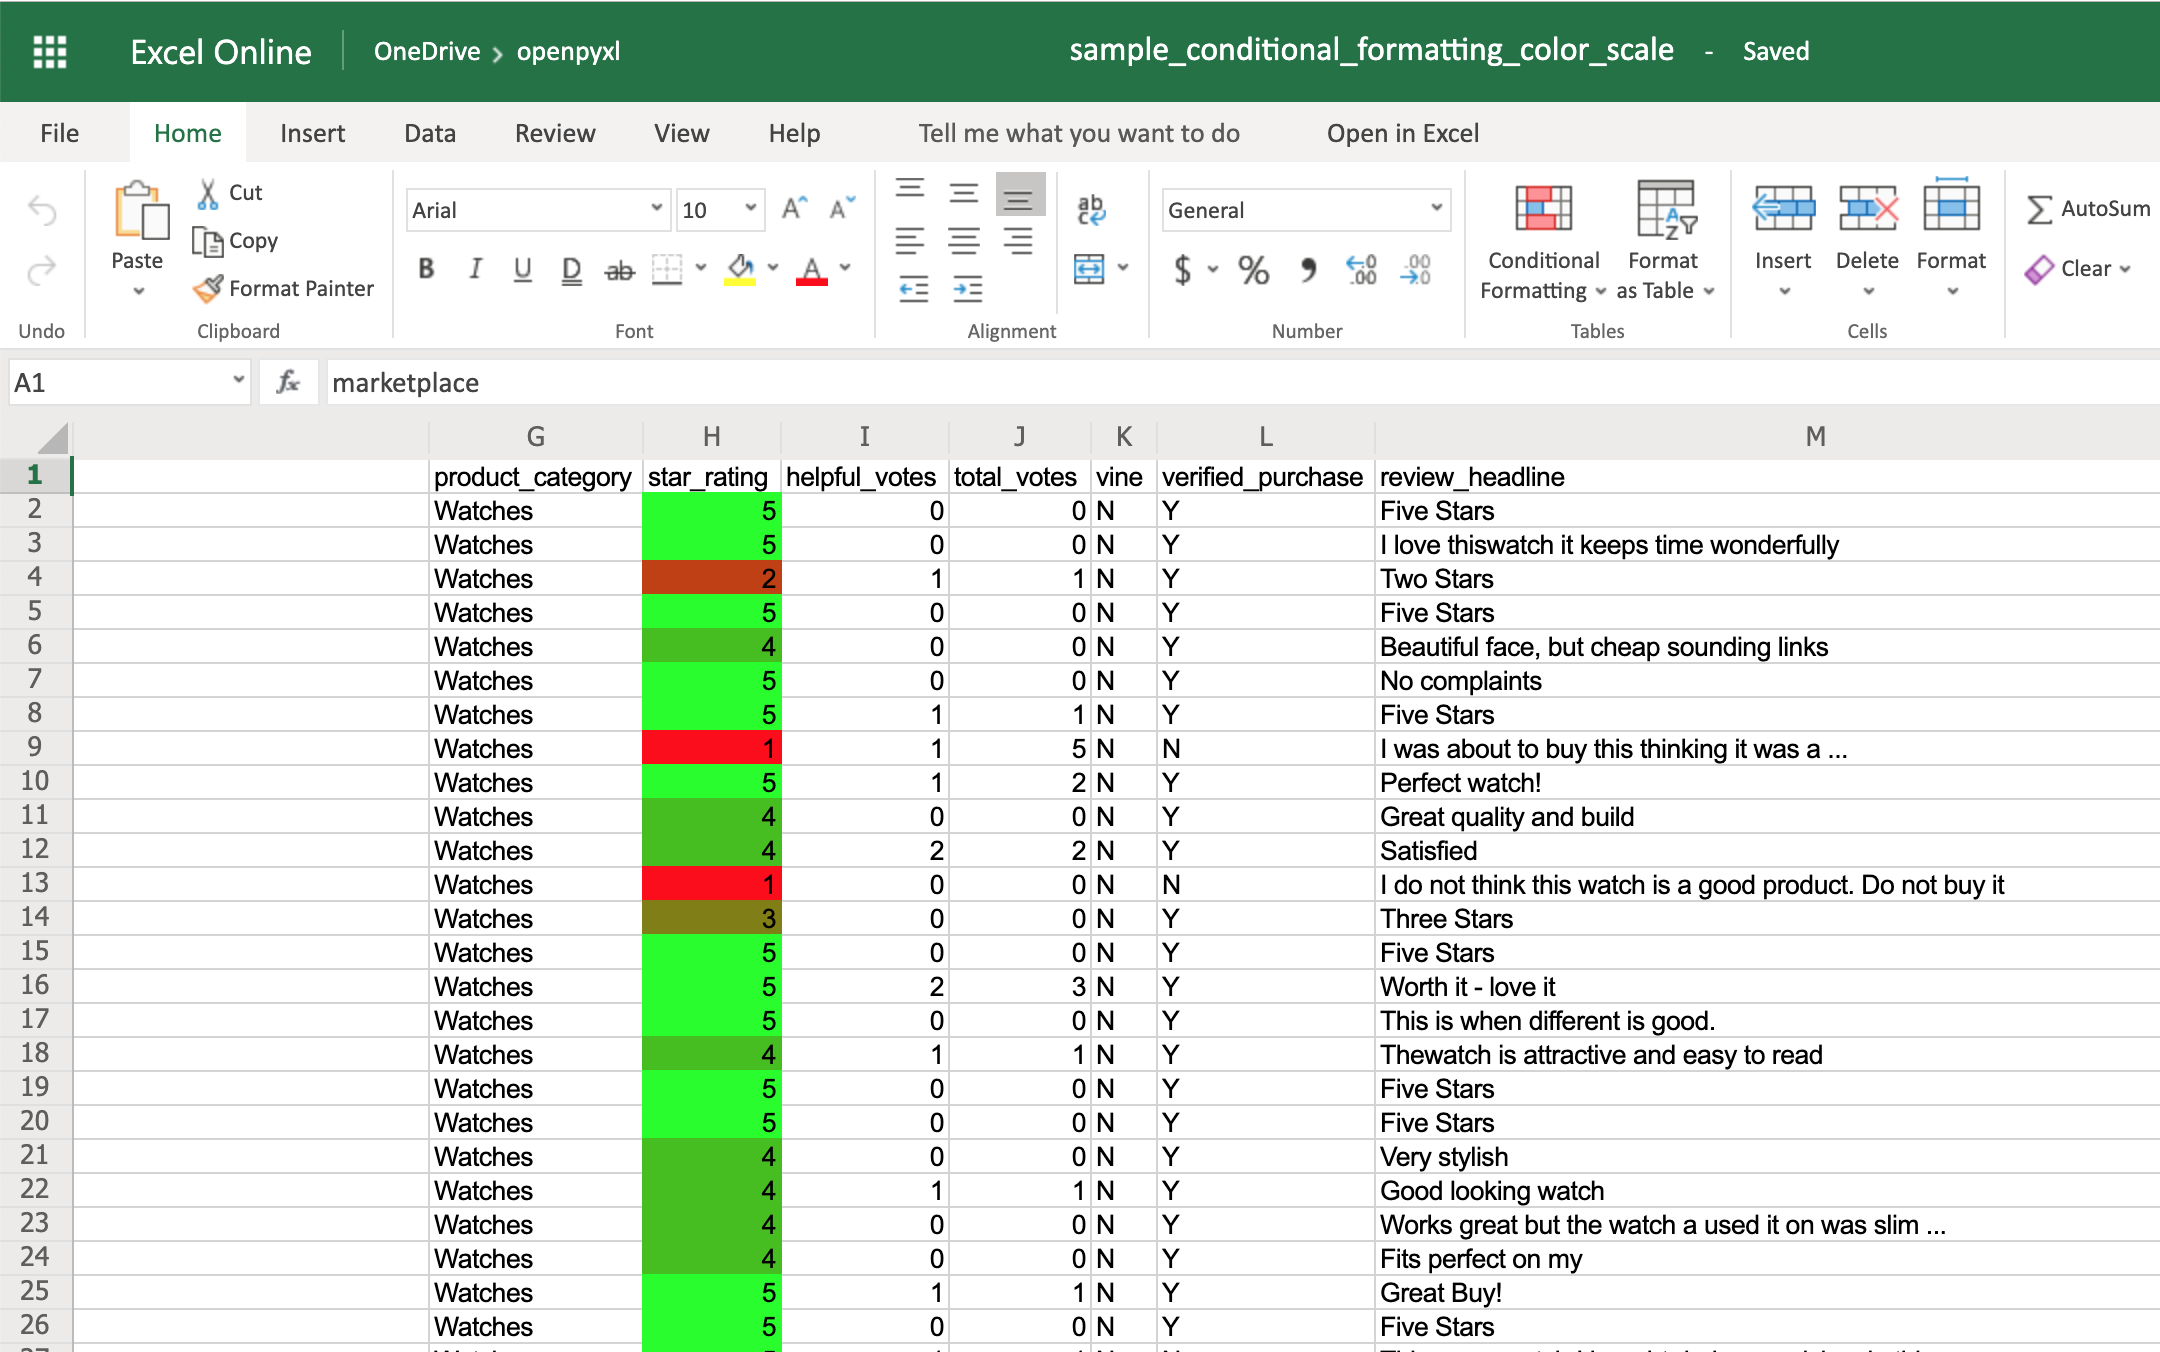The height and width of the screenshot is (1352, 2160).
Task: Click Tell me what you want to do
Action: point(1081,132)
